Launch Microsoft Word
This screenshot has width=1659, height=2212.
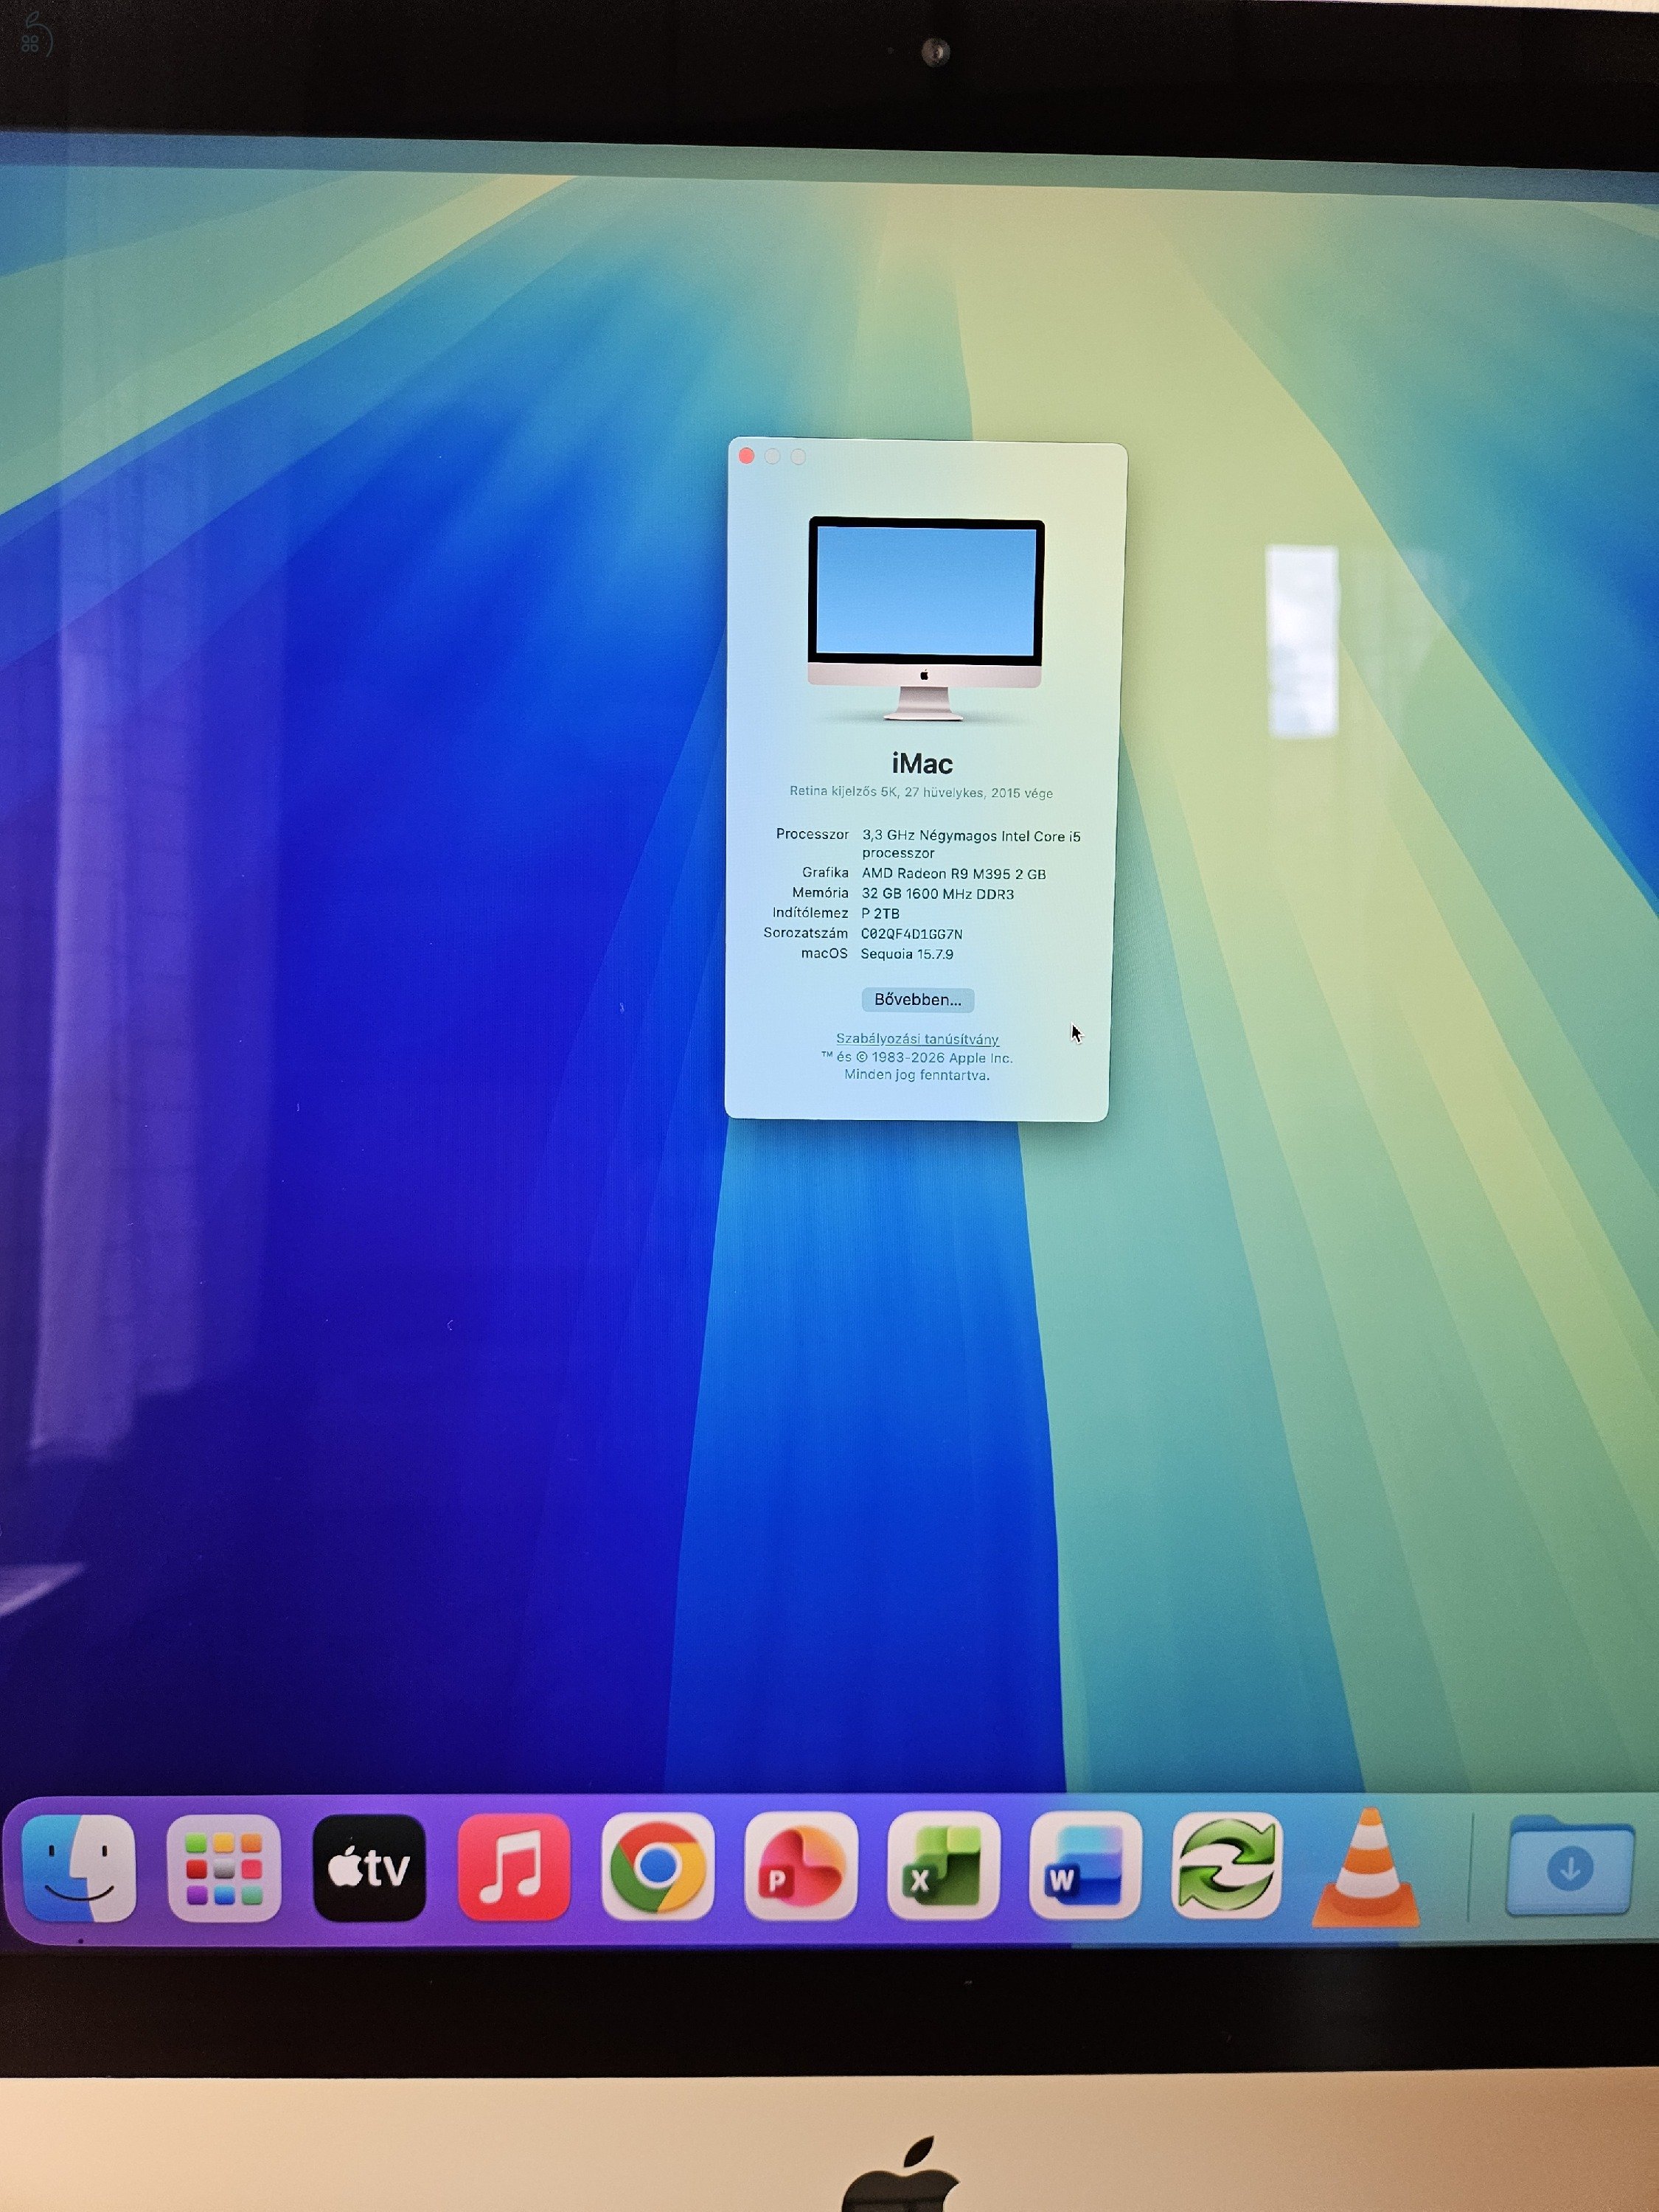coord(1085,1866)
